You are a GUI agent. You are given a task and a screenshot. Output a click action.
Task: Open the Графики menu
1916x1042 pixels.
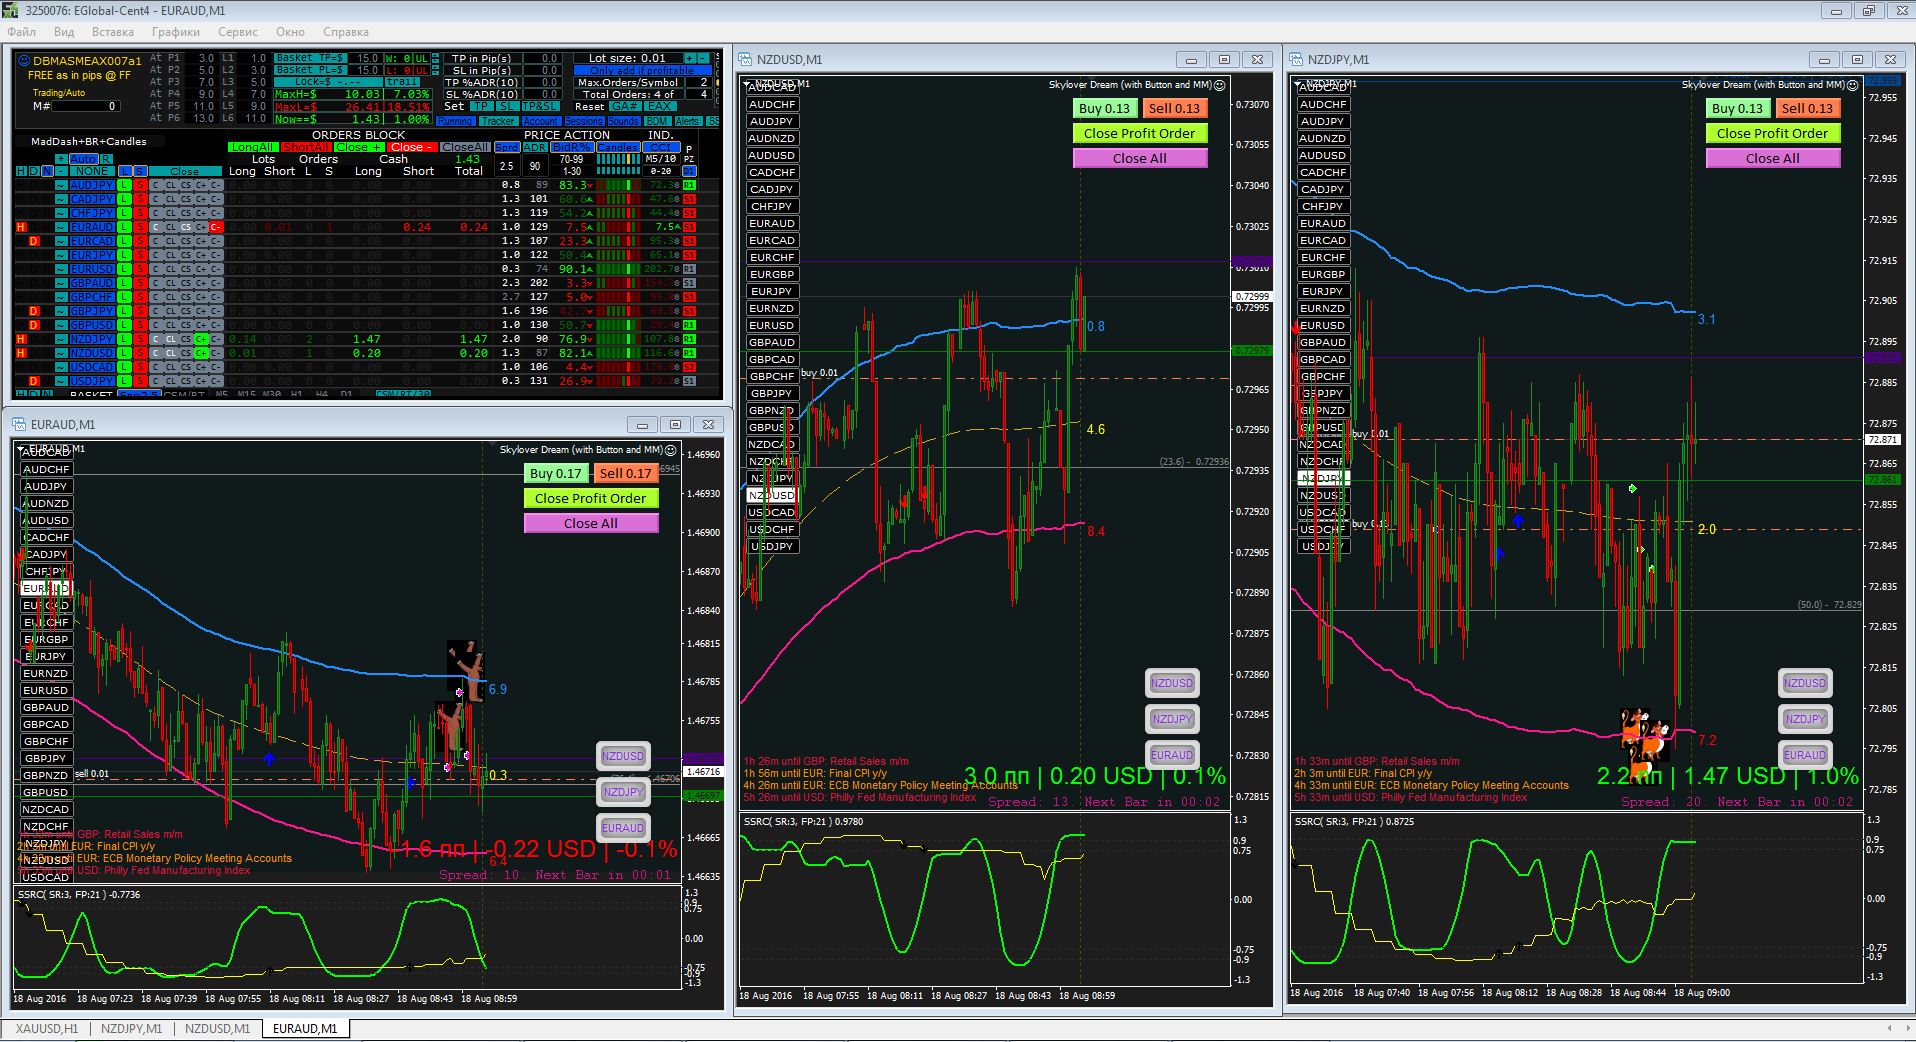[176, 32]
